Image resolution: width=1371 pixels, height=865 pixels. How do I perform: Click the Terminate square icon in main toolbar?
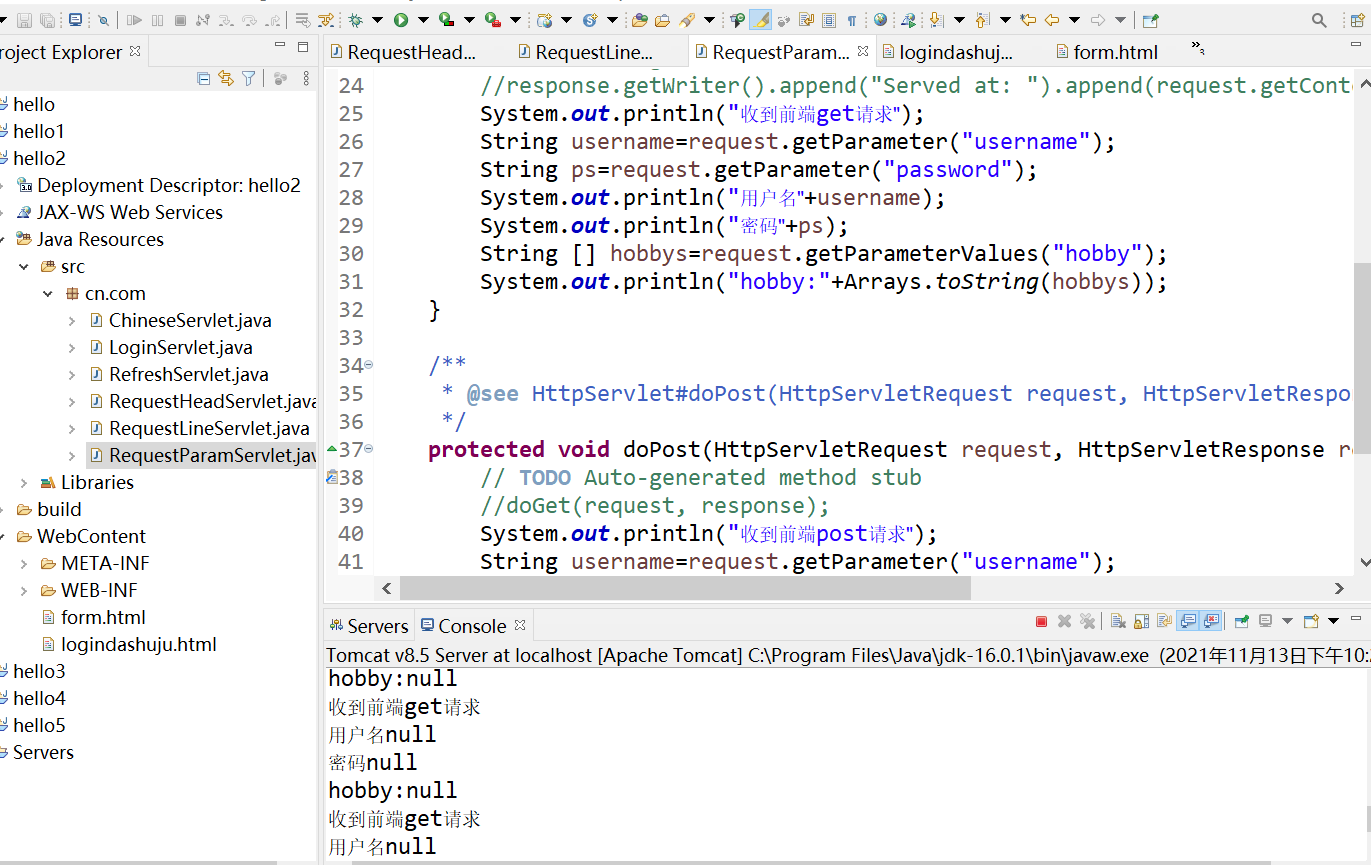point(180,20)
